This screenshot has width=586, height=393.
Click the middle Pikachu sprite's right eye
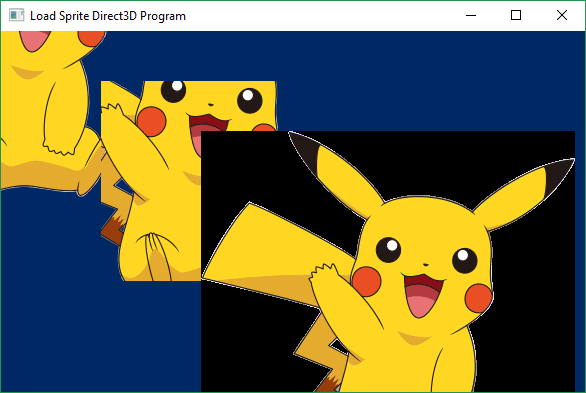(250, 100)
